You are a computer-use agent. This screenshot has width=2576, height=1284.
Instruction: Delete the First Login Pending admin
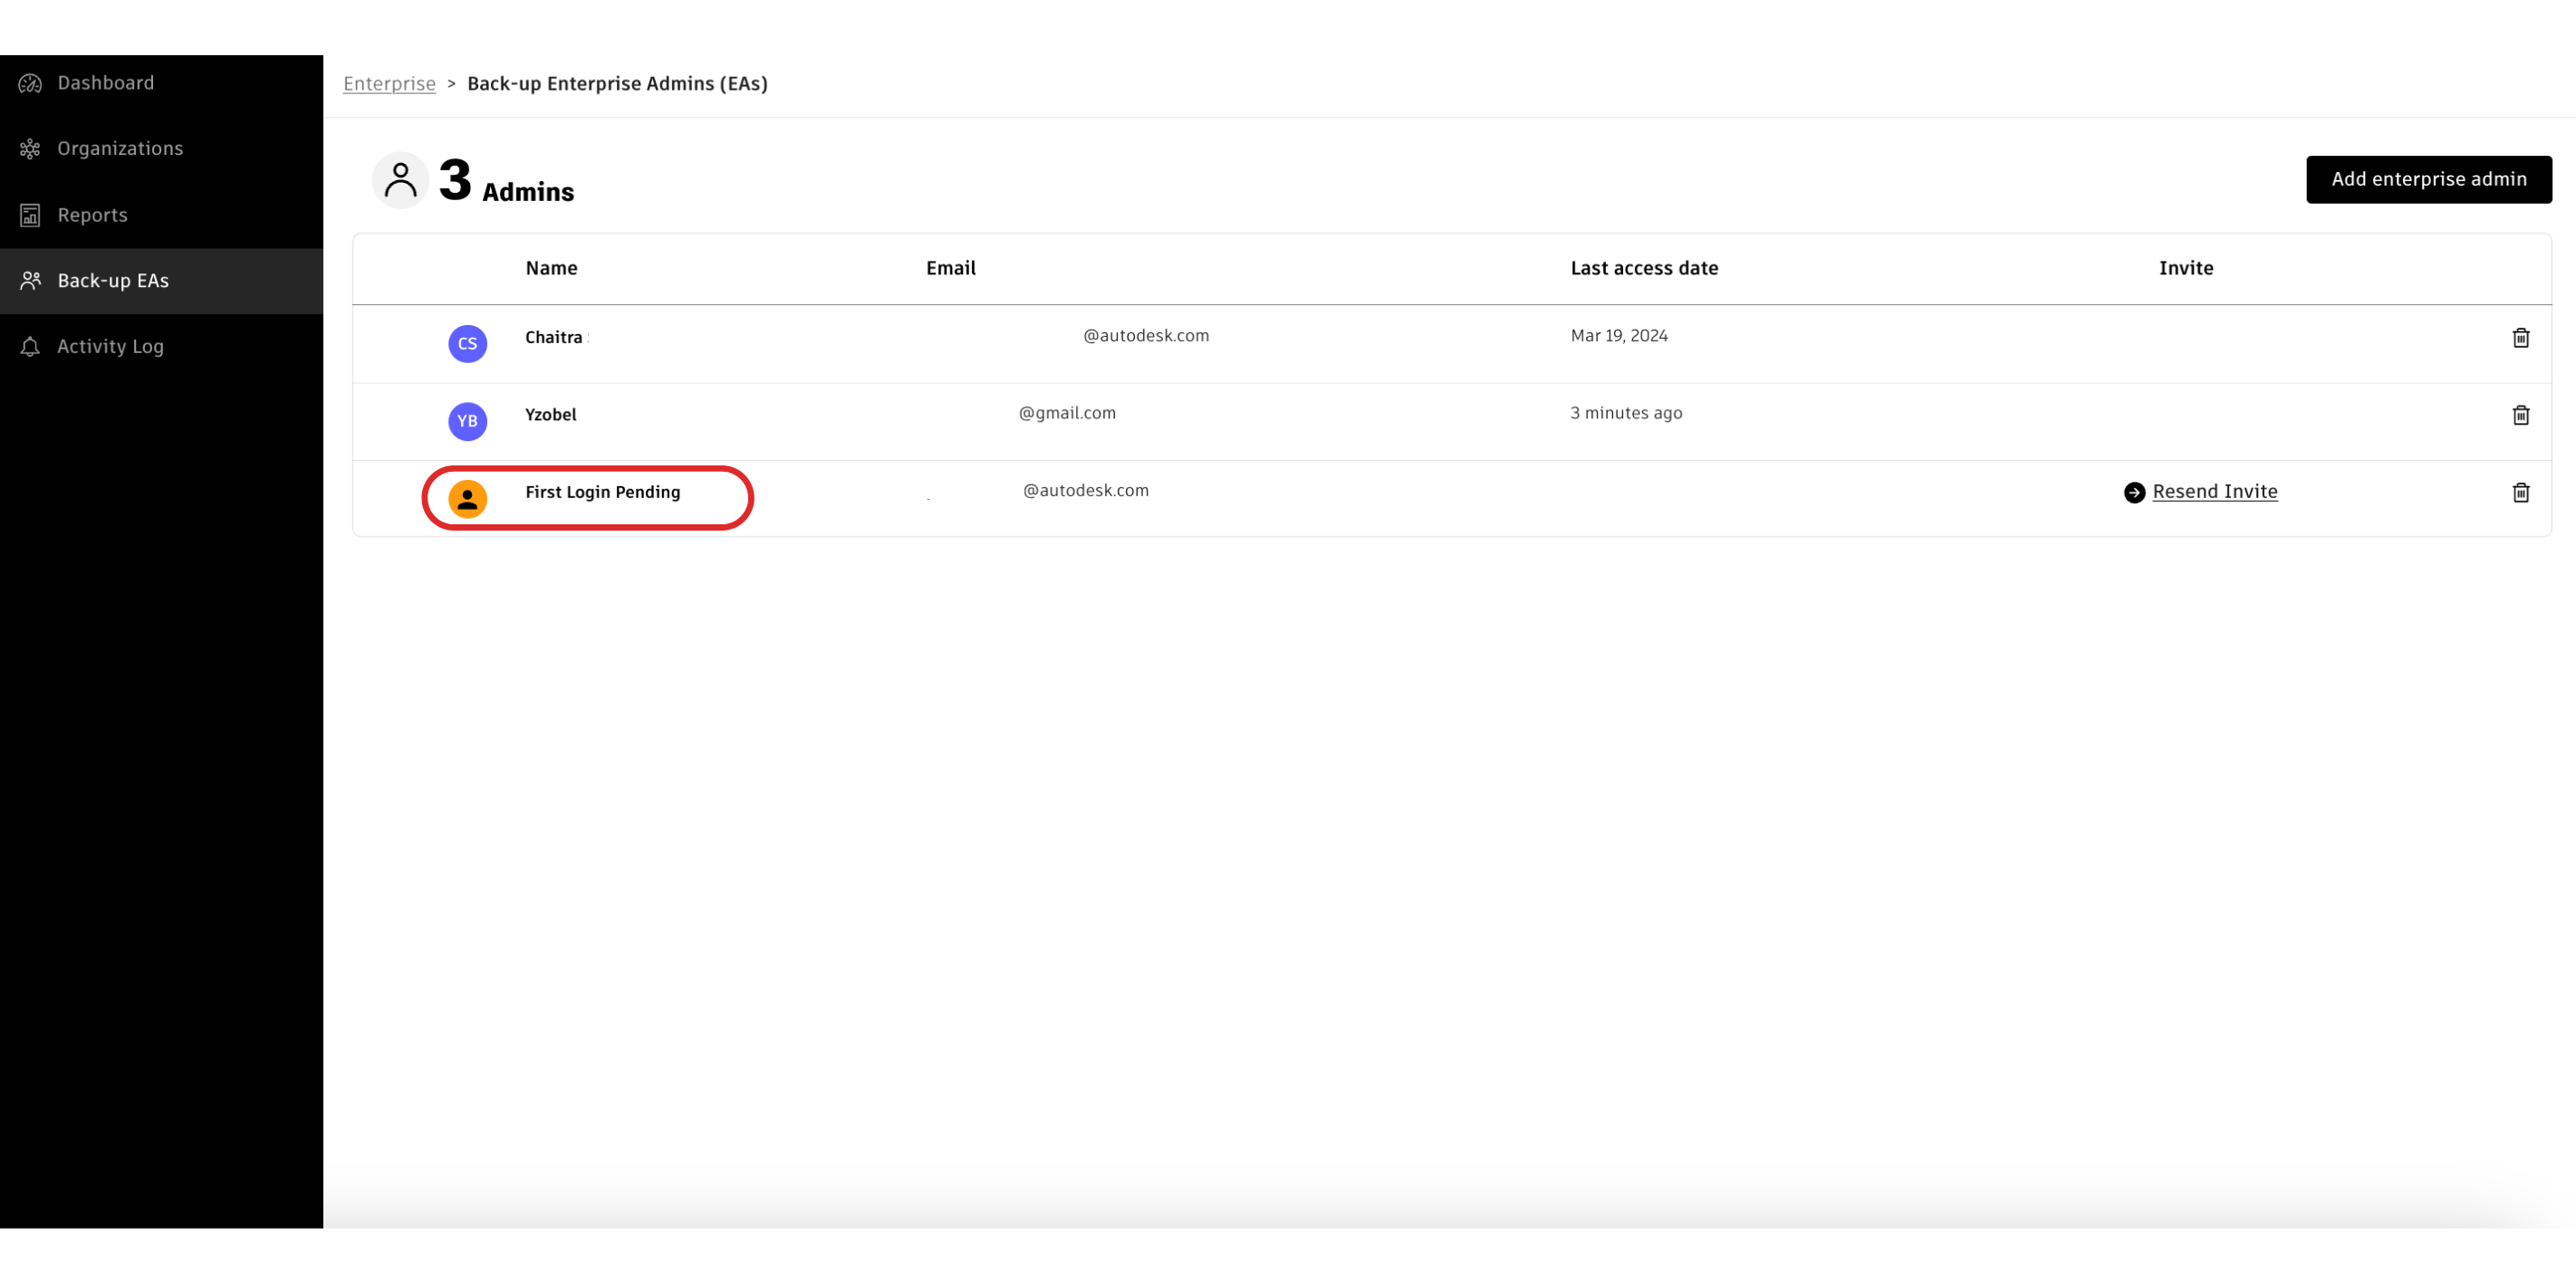[x=2520, y=492]
